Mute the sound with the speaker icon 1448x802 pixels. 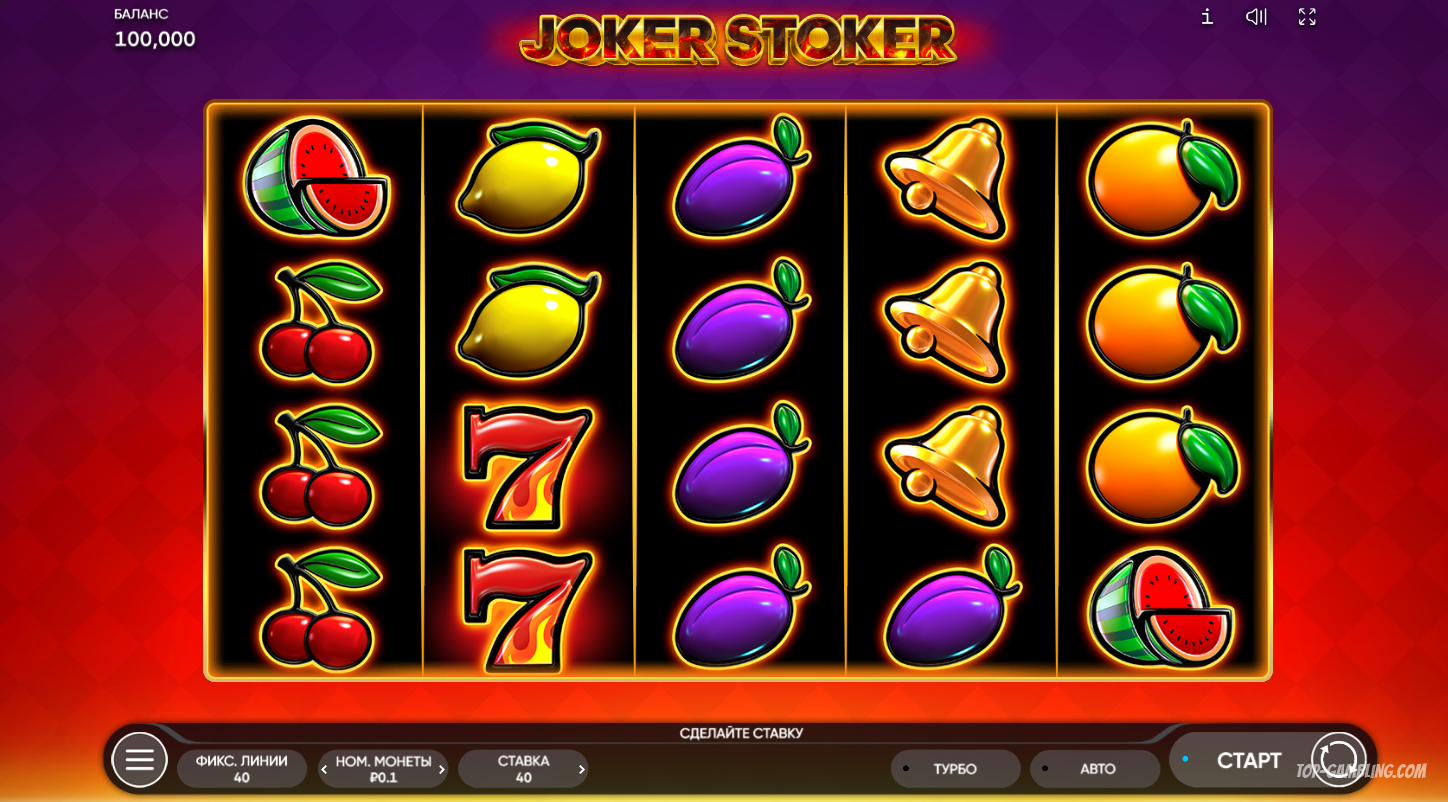click(x=1256, y=17)
